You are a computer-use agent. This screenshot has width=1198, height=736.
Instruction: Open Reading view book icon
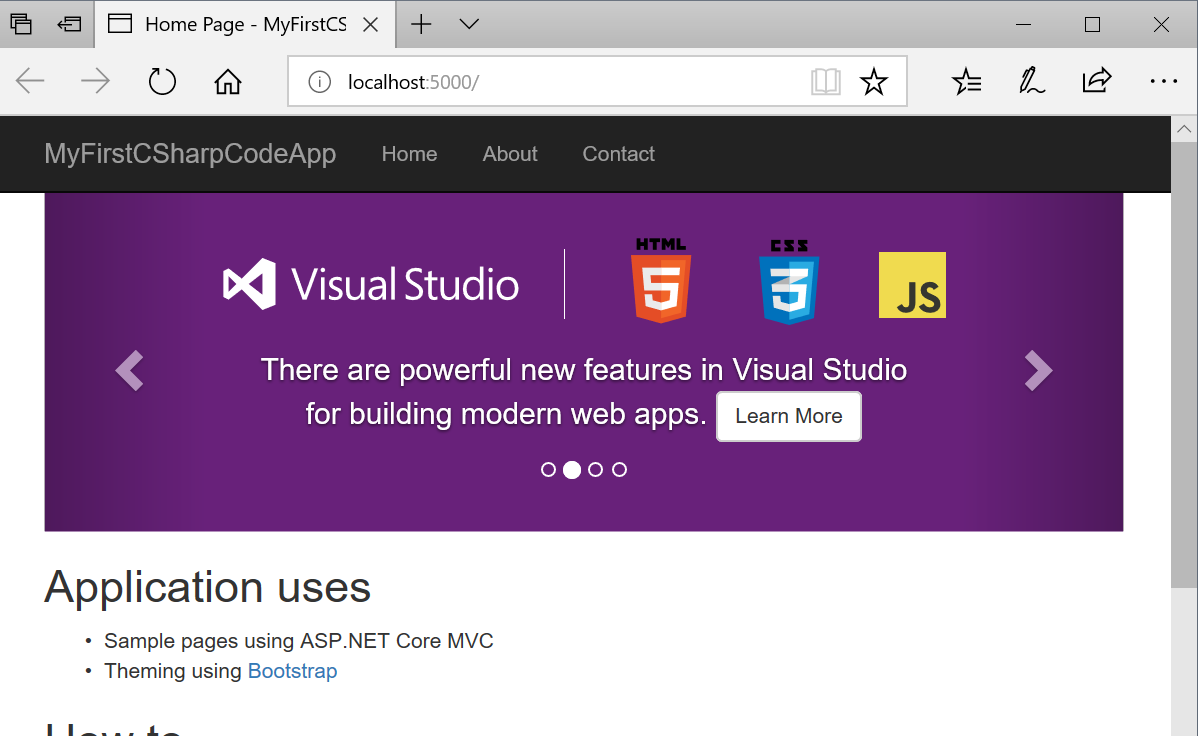pyautogui.click(x=825, y=81)
